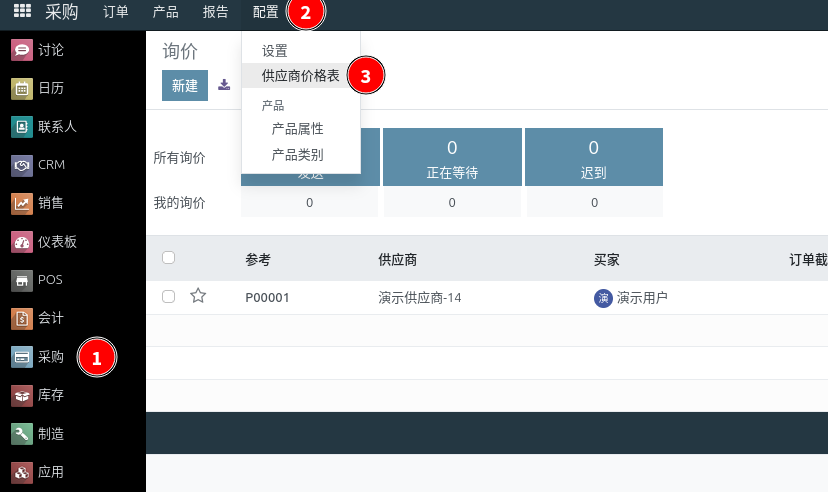The height and width of the screenshot is (492, 828).
Task: Open the 联系人 contacts app icon
Action: tap(22, 127)
